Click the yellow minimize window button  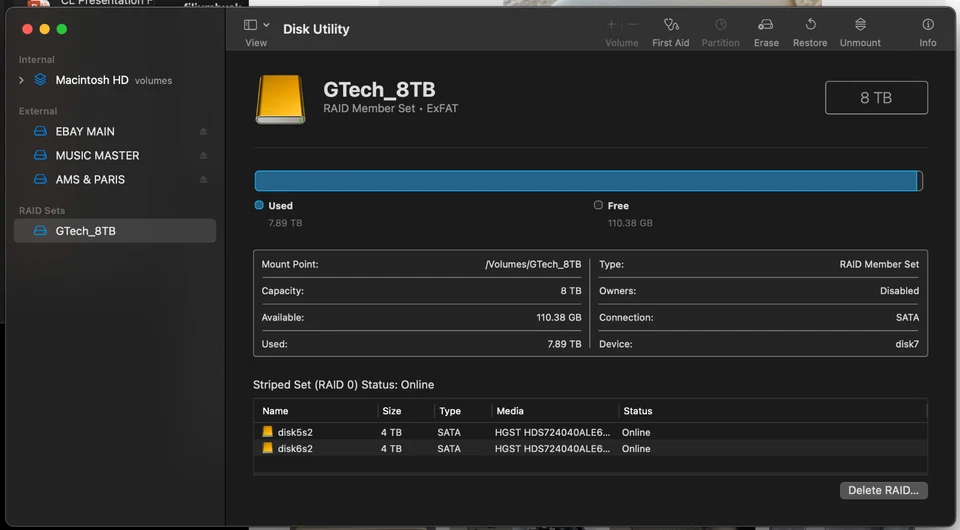click(x=44, y=29)
